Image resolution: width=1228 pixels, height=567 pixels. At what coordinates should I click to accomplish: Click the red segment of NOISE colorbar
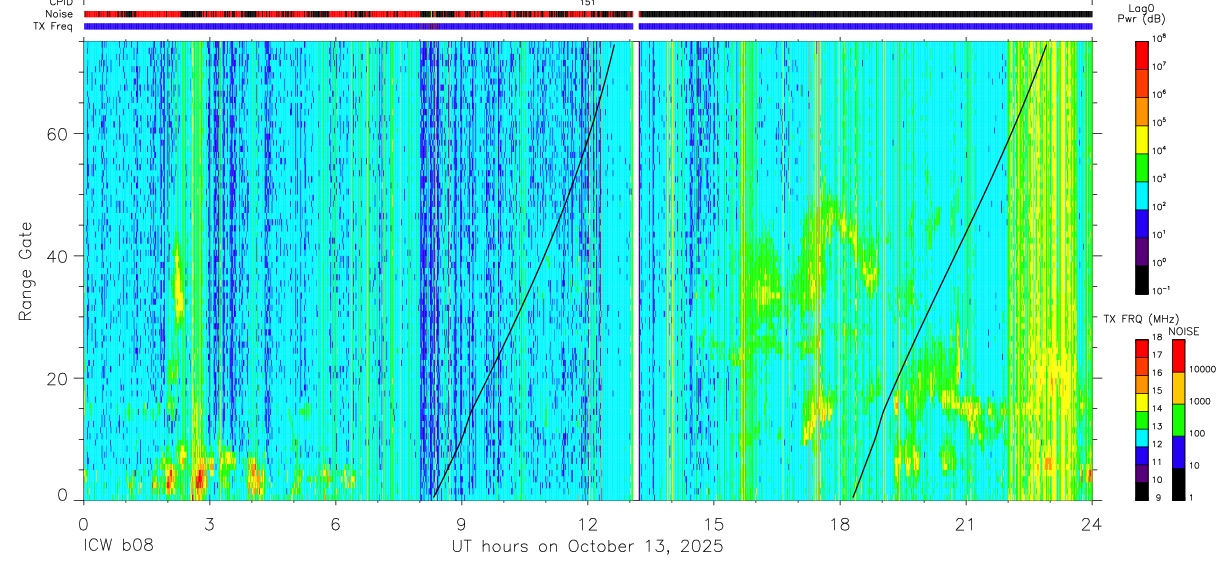pos(1179,355)
